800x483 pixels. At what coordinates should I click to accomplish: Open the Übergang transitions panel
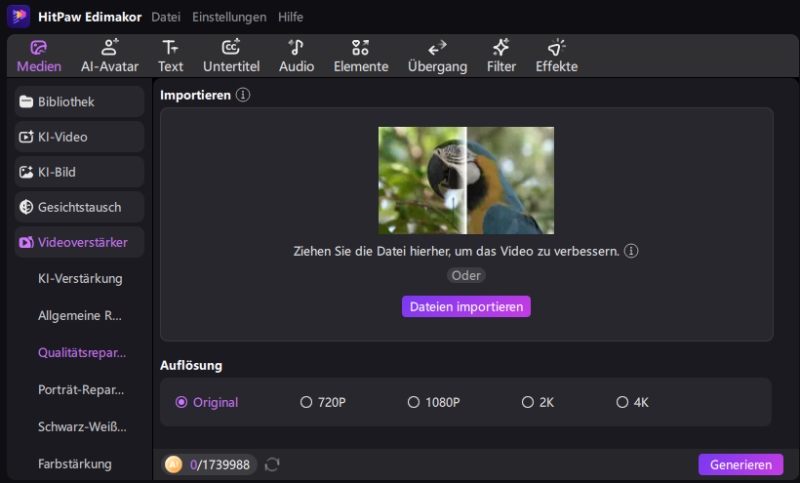pyautogui.click(x=437, y=56)
